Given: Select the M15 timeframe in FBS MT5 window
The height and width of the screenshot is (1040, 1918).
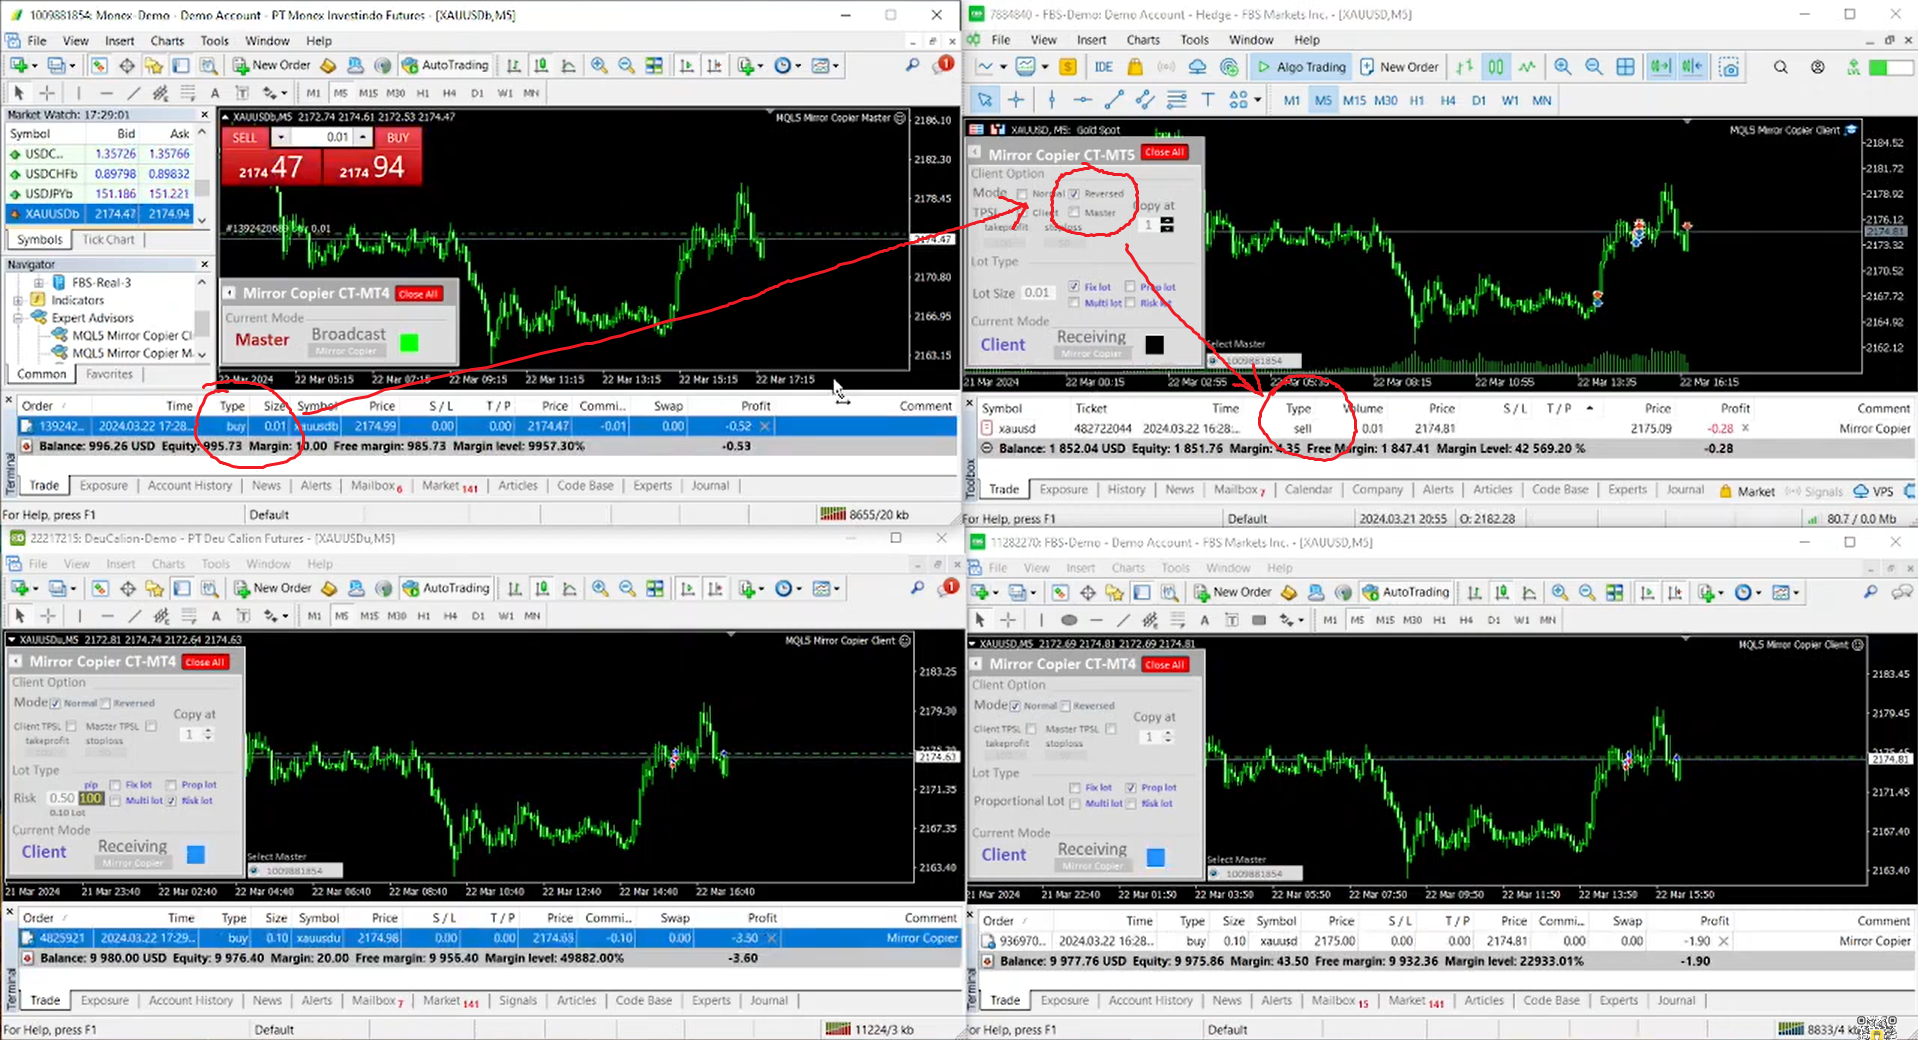Looking at the screenshot, I should 1354,100.
